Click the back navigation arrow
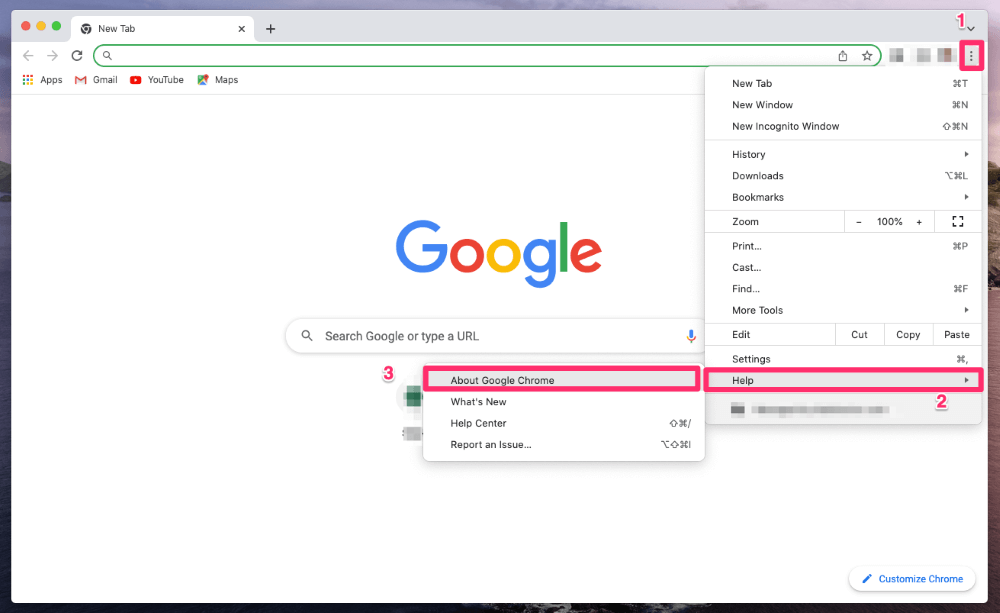Screen dimensions: 1000x613 [x=28, y=55]
